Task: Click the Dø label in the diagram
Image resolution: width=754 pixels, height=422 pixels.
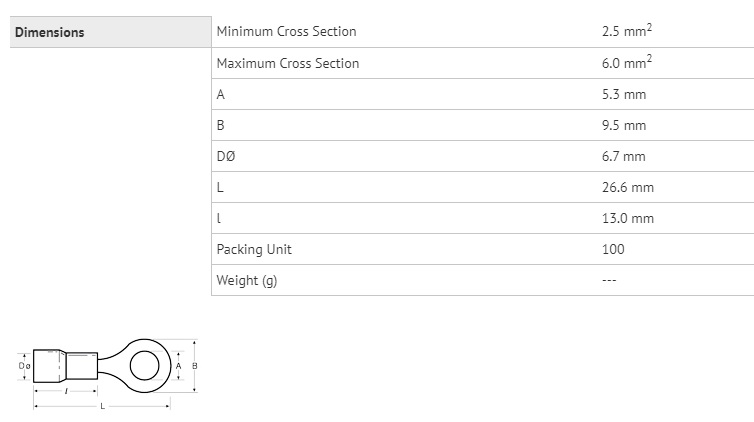Action: [x=25, y=366]
